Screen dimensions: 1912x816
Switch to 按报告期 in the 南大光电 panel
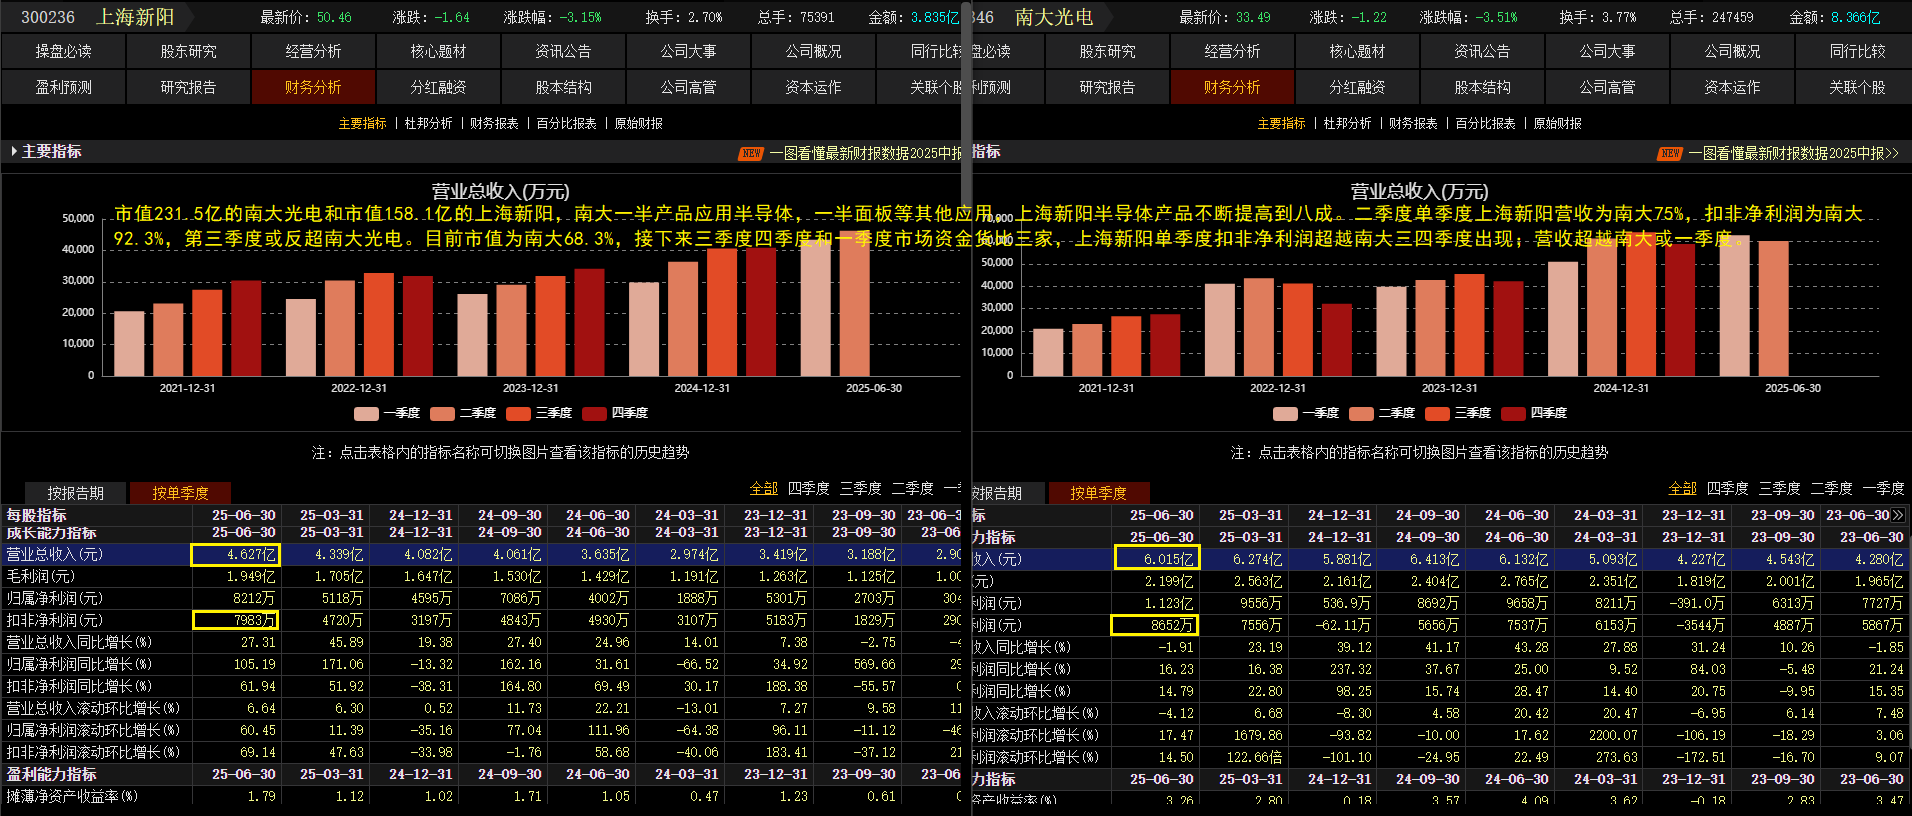point(1008,493)
